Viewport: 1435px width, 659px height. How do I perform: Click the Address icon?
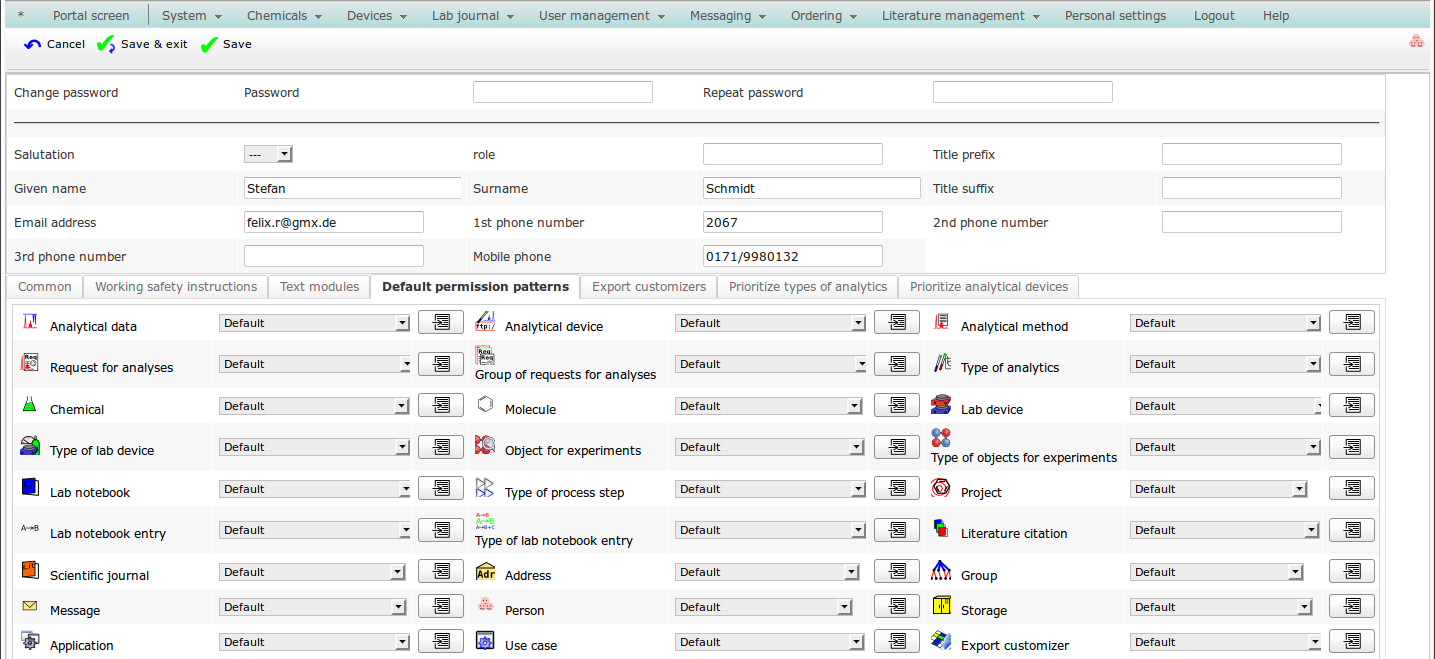pos(485,571)
